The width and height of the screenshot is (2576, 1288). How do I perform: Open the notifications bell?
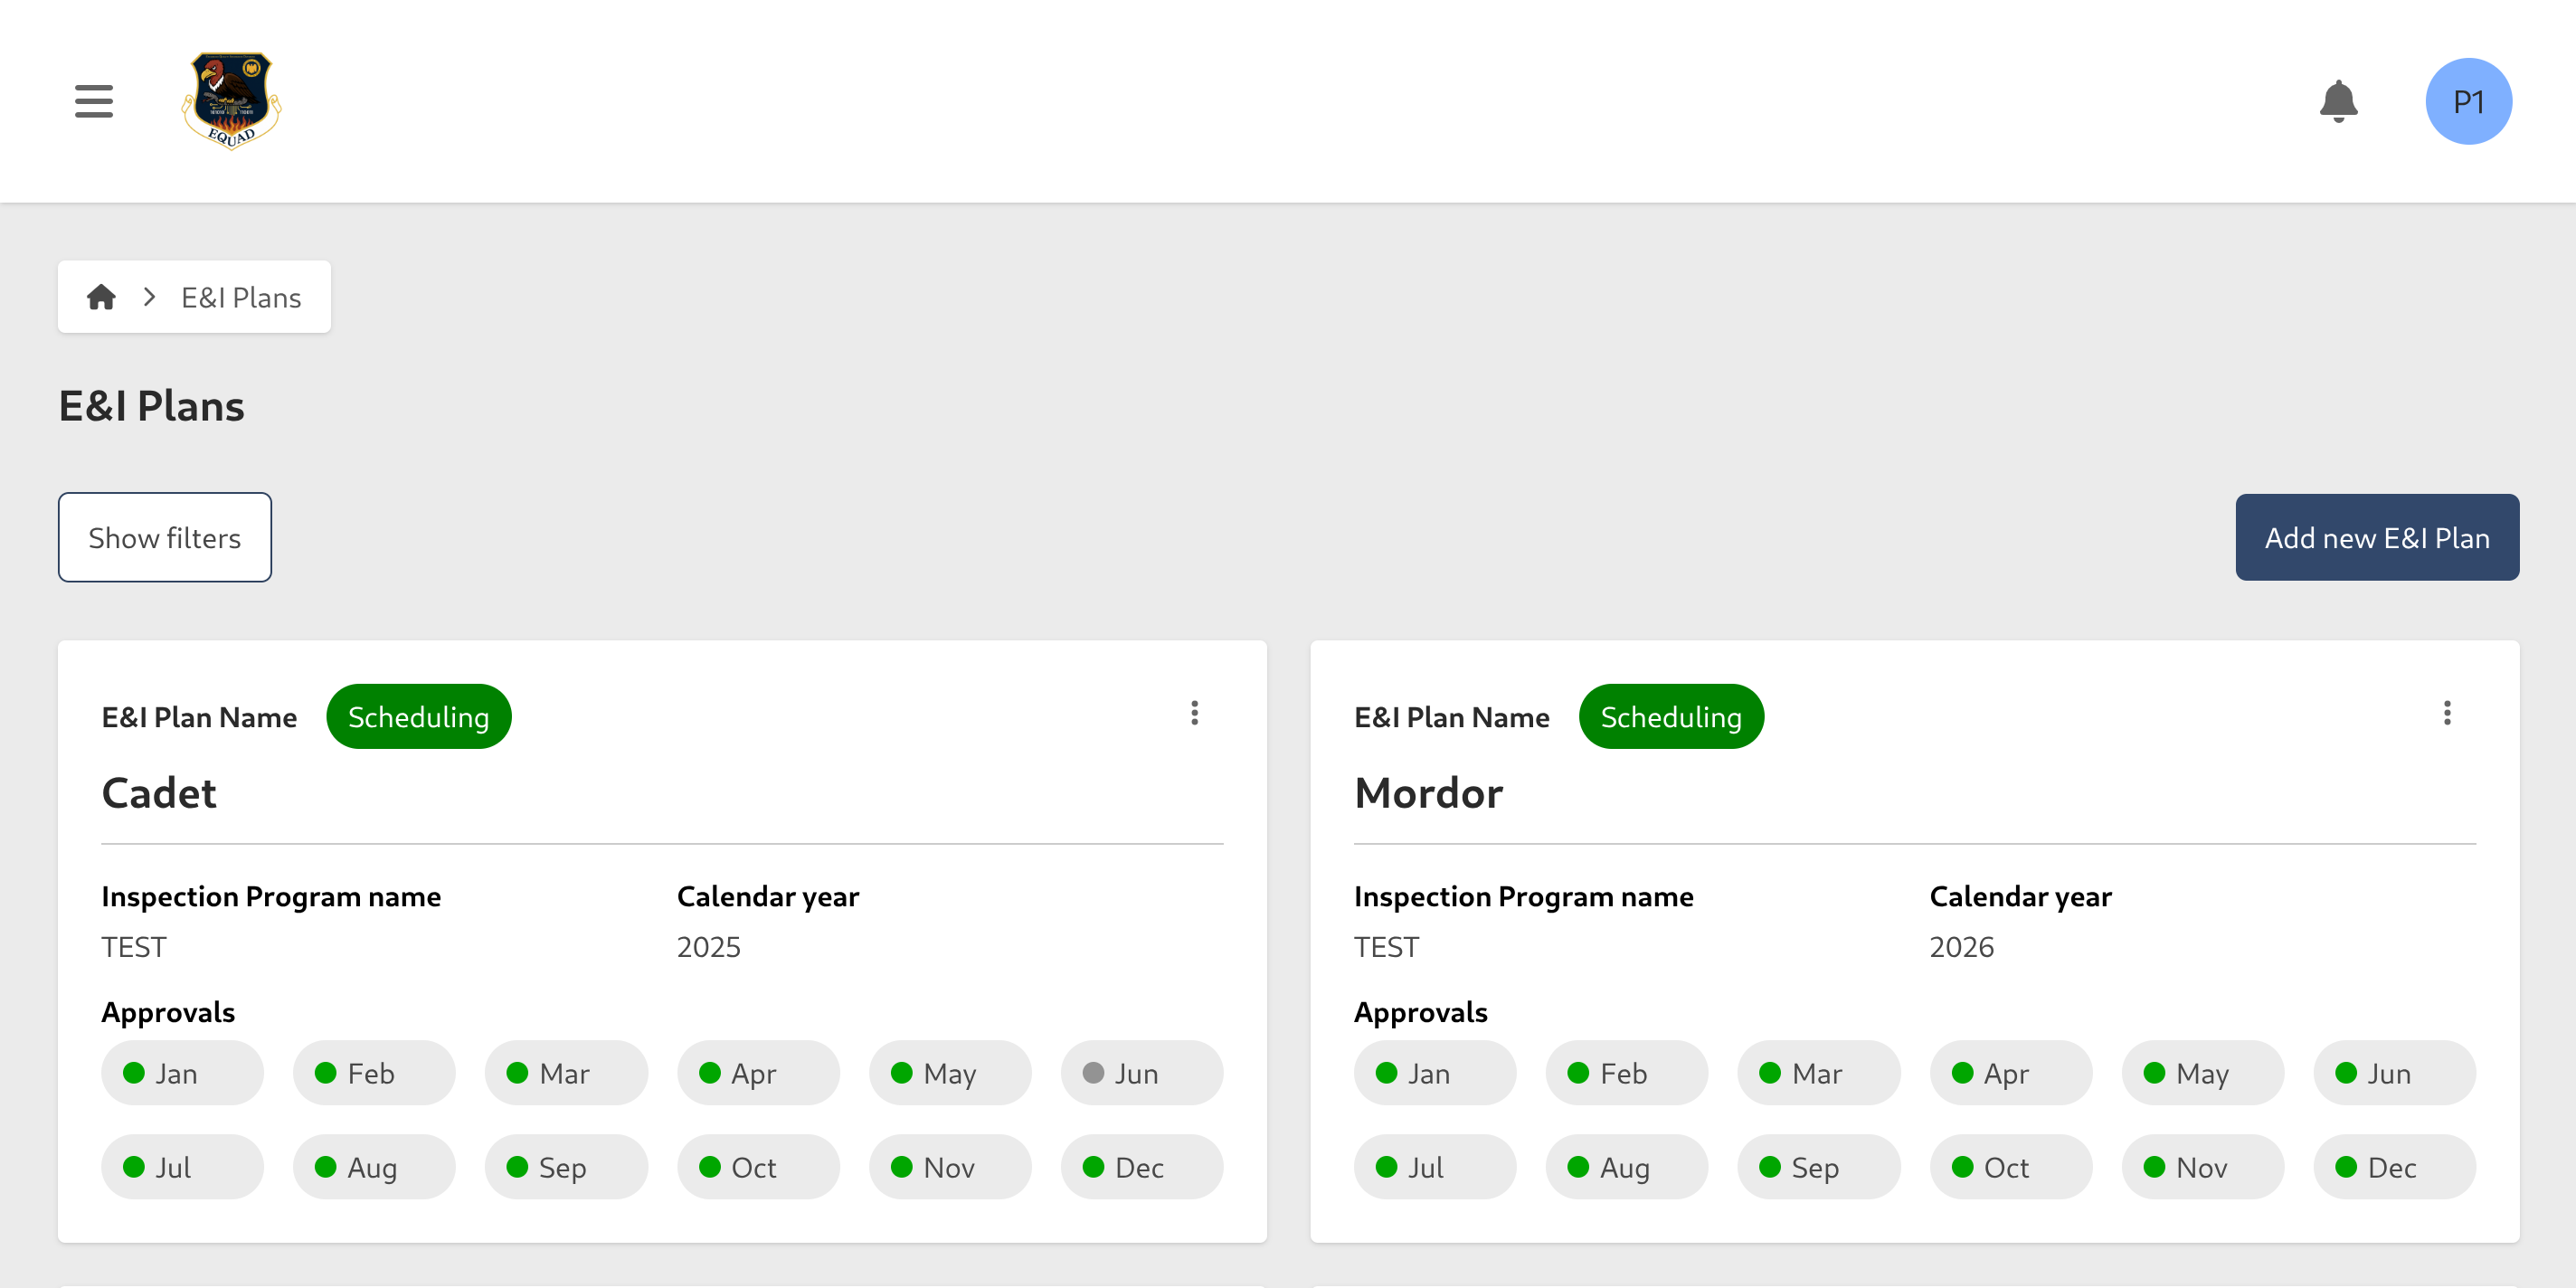(x=2338, y=101)
